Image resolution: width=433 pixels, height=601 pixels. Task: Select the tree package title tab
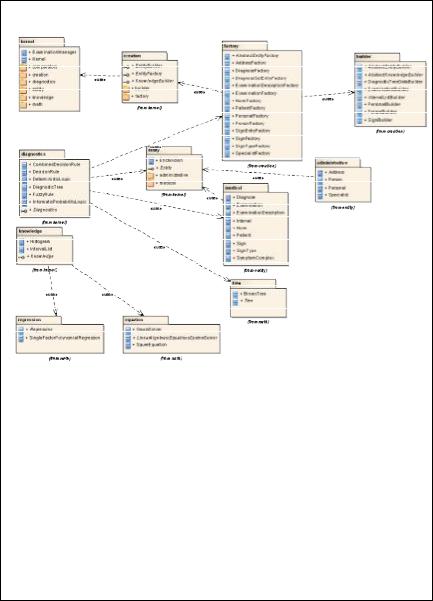coord(253,284)
